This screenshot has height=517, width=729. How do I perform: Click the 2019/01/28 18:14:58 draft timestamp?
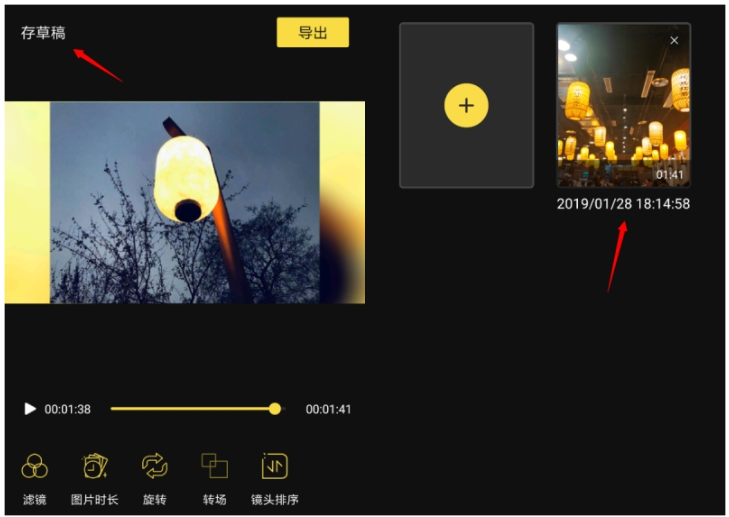click(623, 204)
